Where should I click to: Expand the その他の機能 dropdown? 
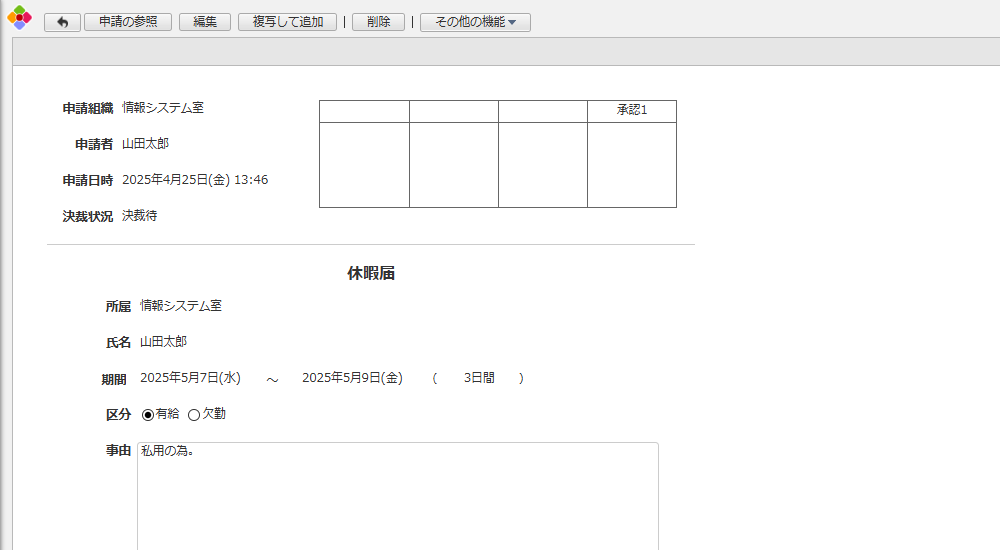[475, 22]
